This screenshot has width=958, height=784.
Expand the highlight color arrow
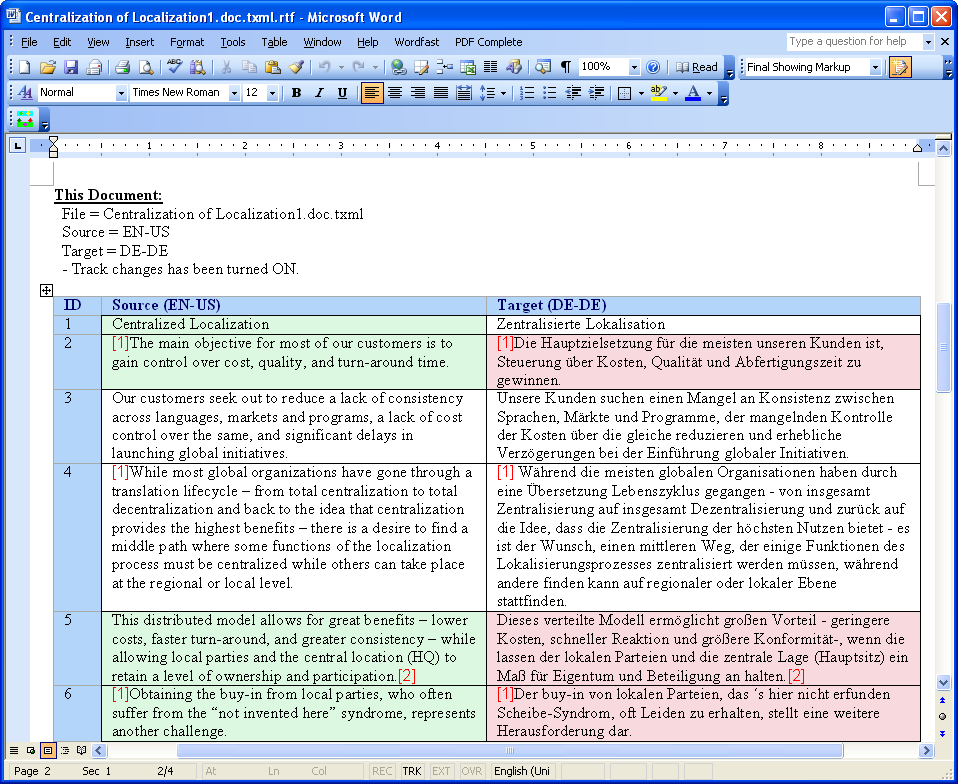(x=675, y=93)
